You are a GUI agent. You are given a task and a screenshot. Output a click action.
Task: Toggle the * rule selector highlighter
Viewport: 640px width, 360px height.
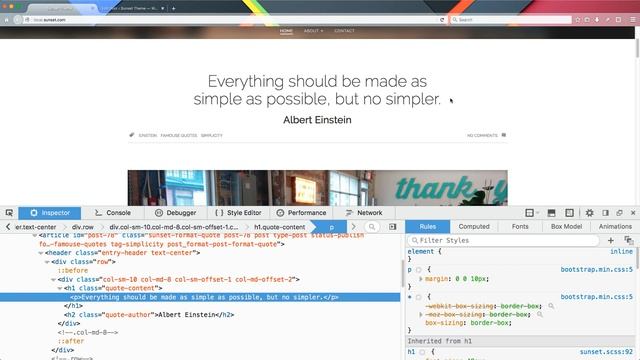coord(418,297)
